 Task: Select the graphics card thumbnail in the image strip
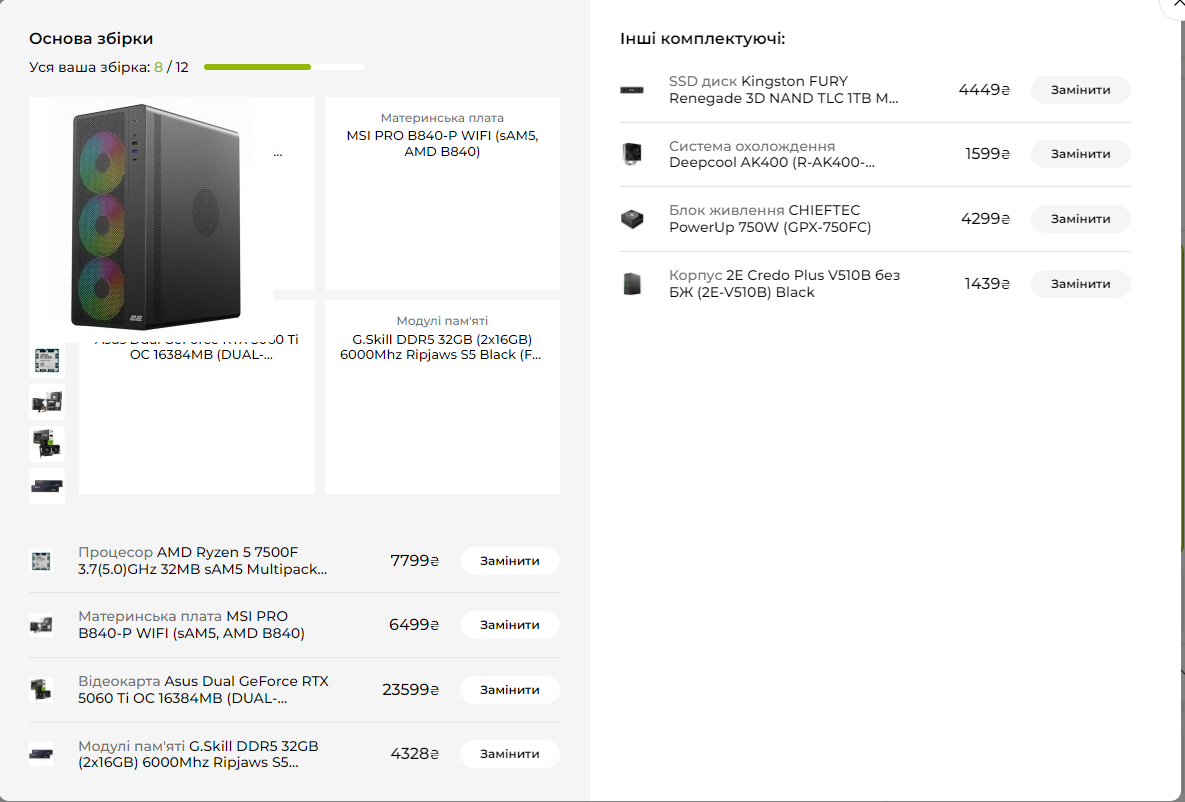pyautogui.click(x=47, y=444)
